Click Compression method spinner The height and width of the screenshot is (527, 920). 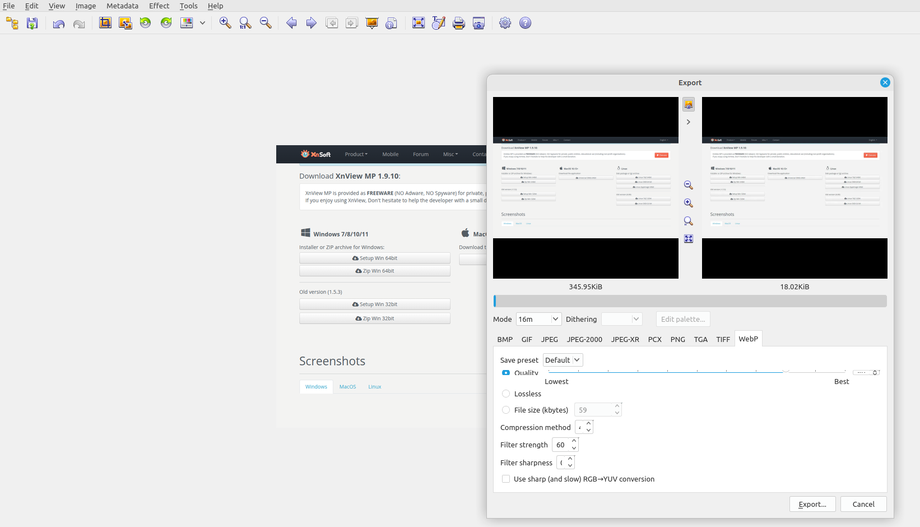(x=584, y=427)
